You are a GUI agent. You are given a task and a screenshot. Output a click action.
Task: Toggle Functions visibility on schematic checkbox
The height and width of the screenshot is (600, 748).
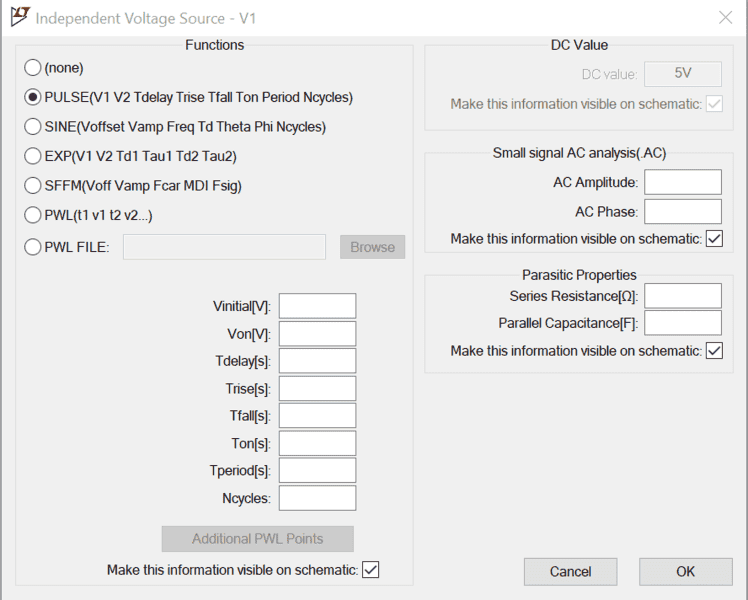371,570
